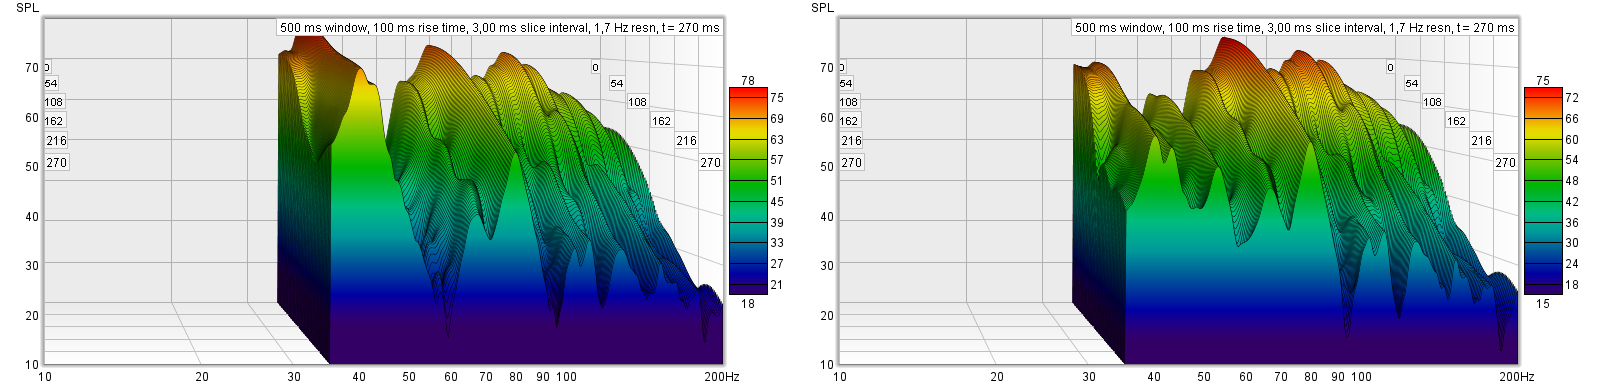This screenshot has width=1600, height=389.
Task: Click the 216 rear slice label in left plot
Action: coord(686,140)
